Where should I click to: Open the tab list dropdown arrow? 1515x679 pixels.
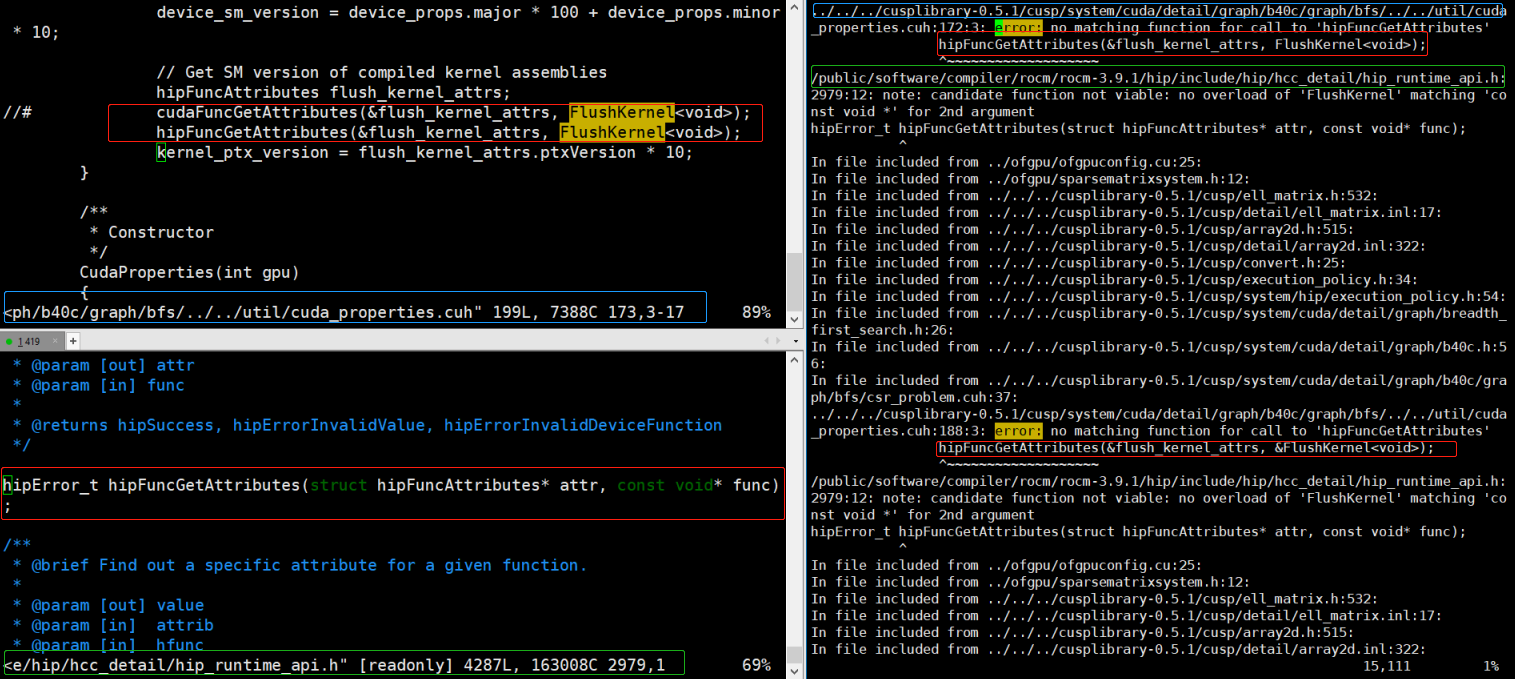tap(794, 341)
